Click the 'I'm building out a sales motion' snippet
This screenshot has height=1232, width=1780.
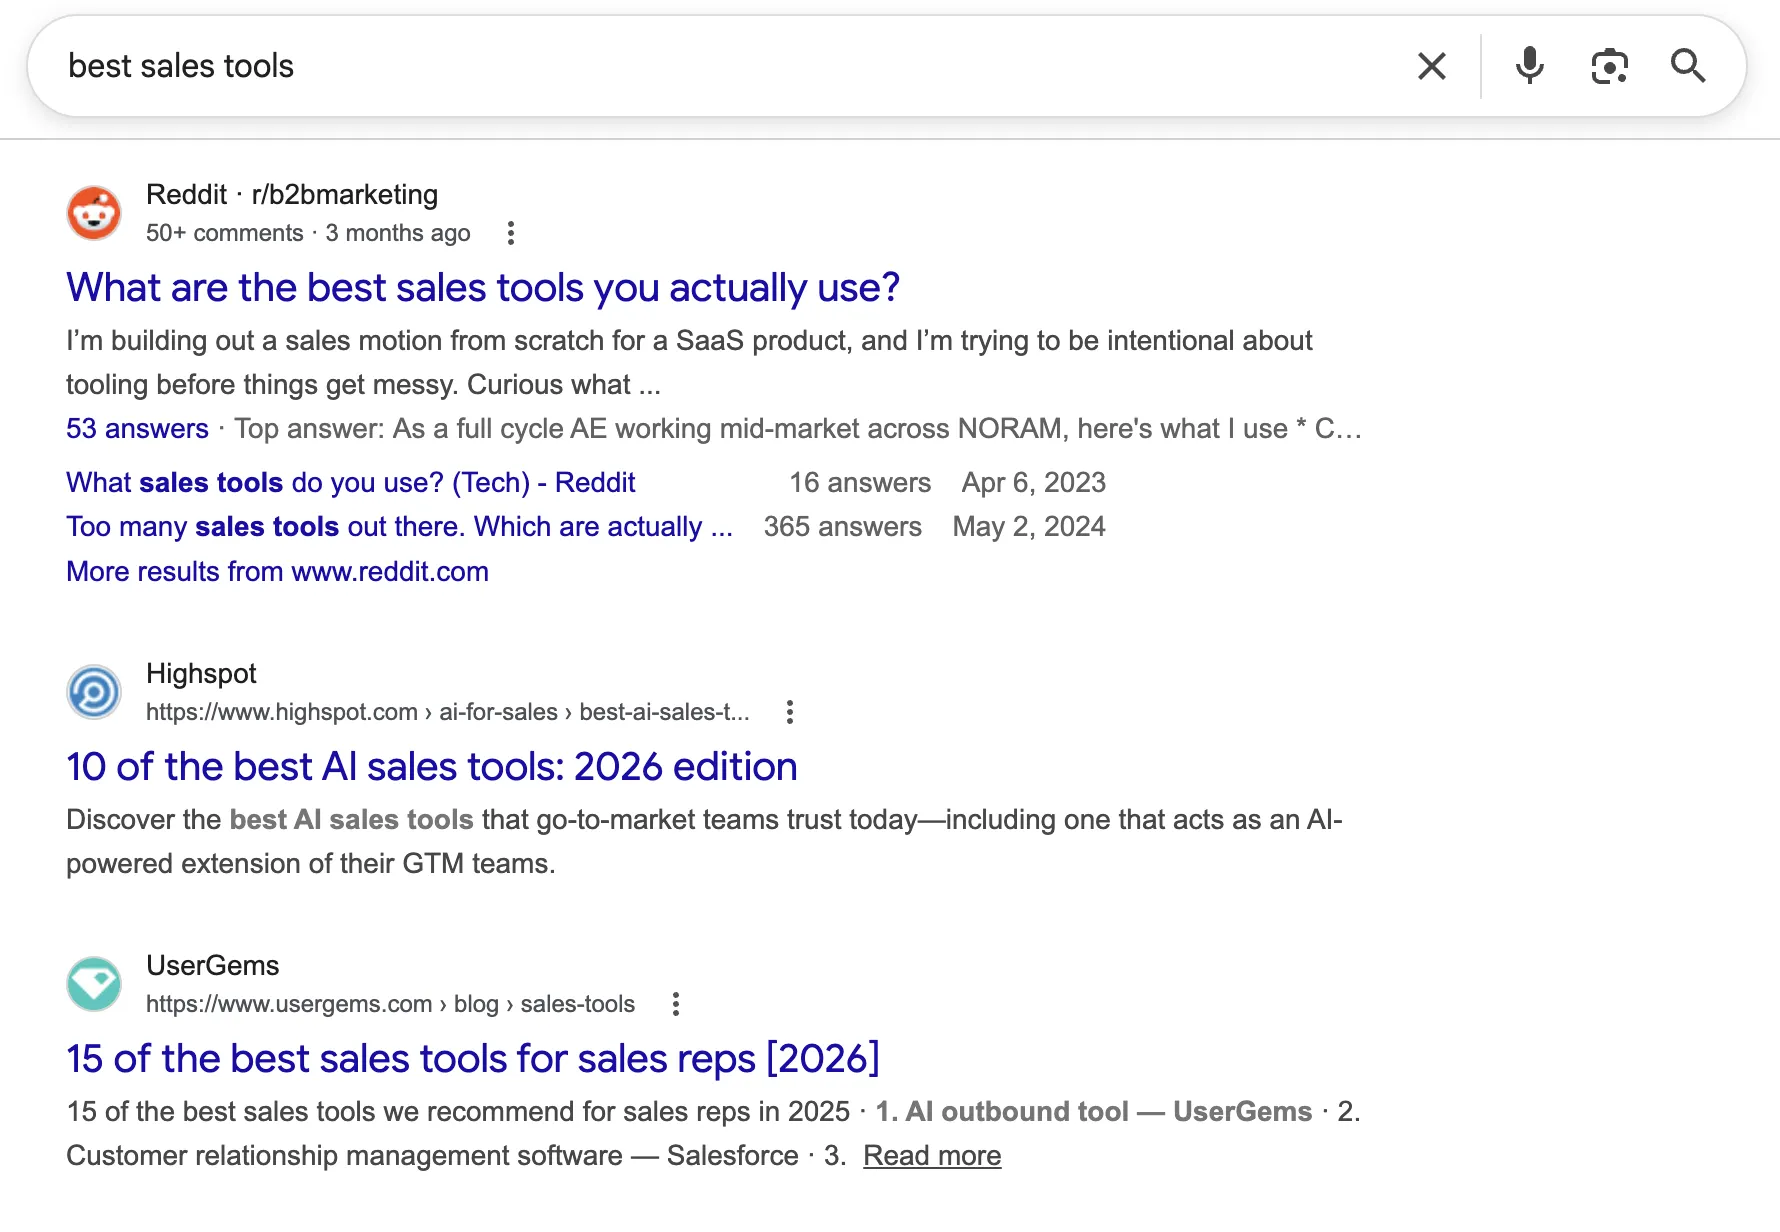(x=689, y=363)
